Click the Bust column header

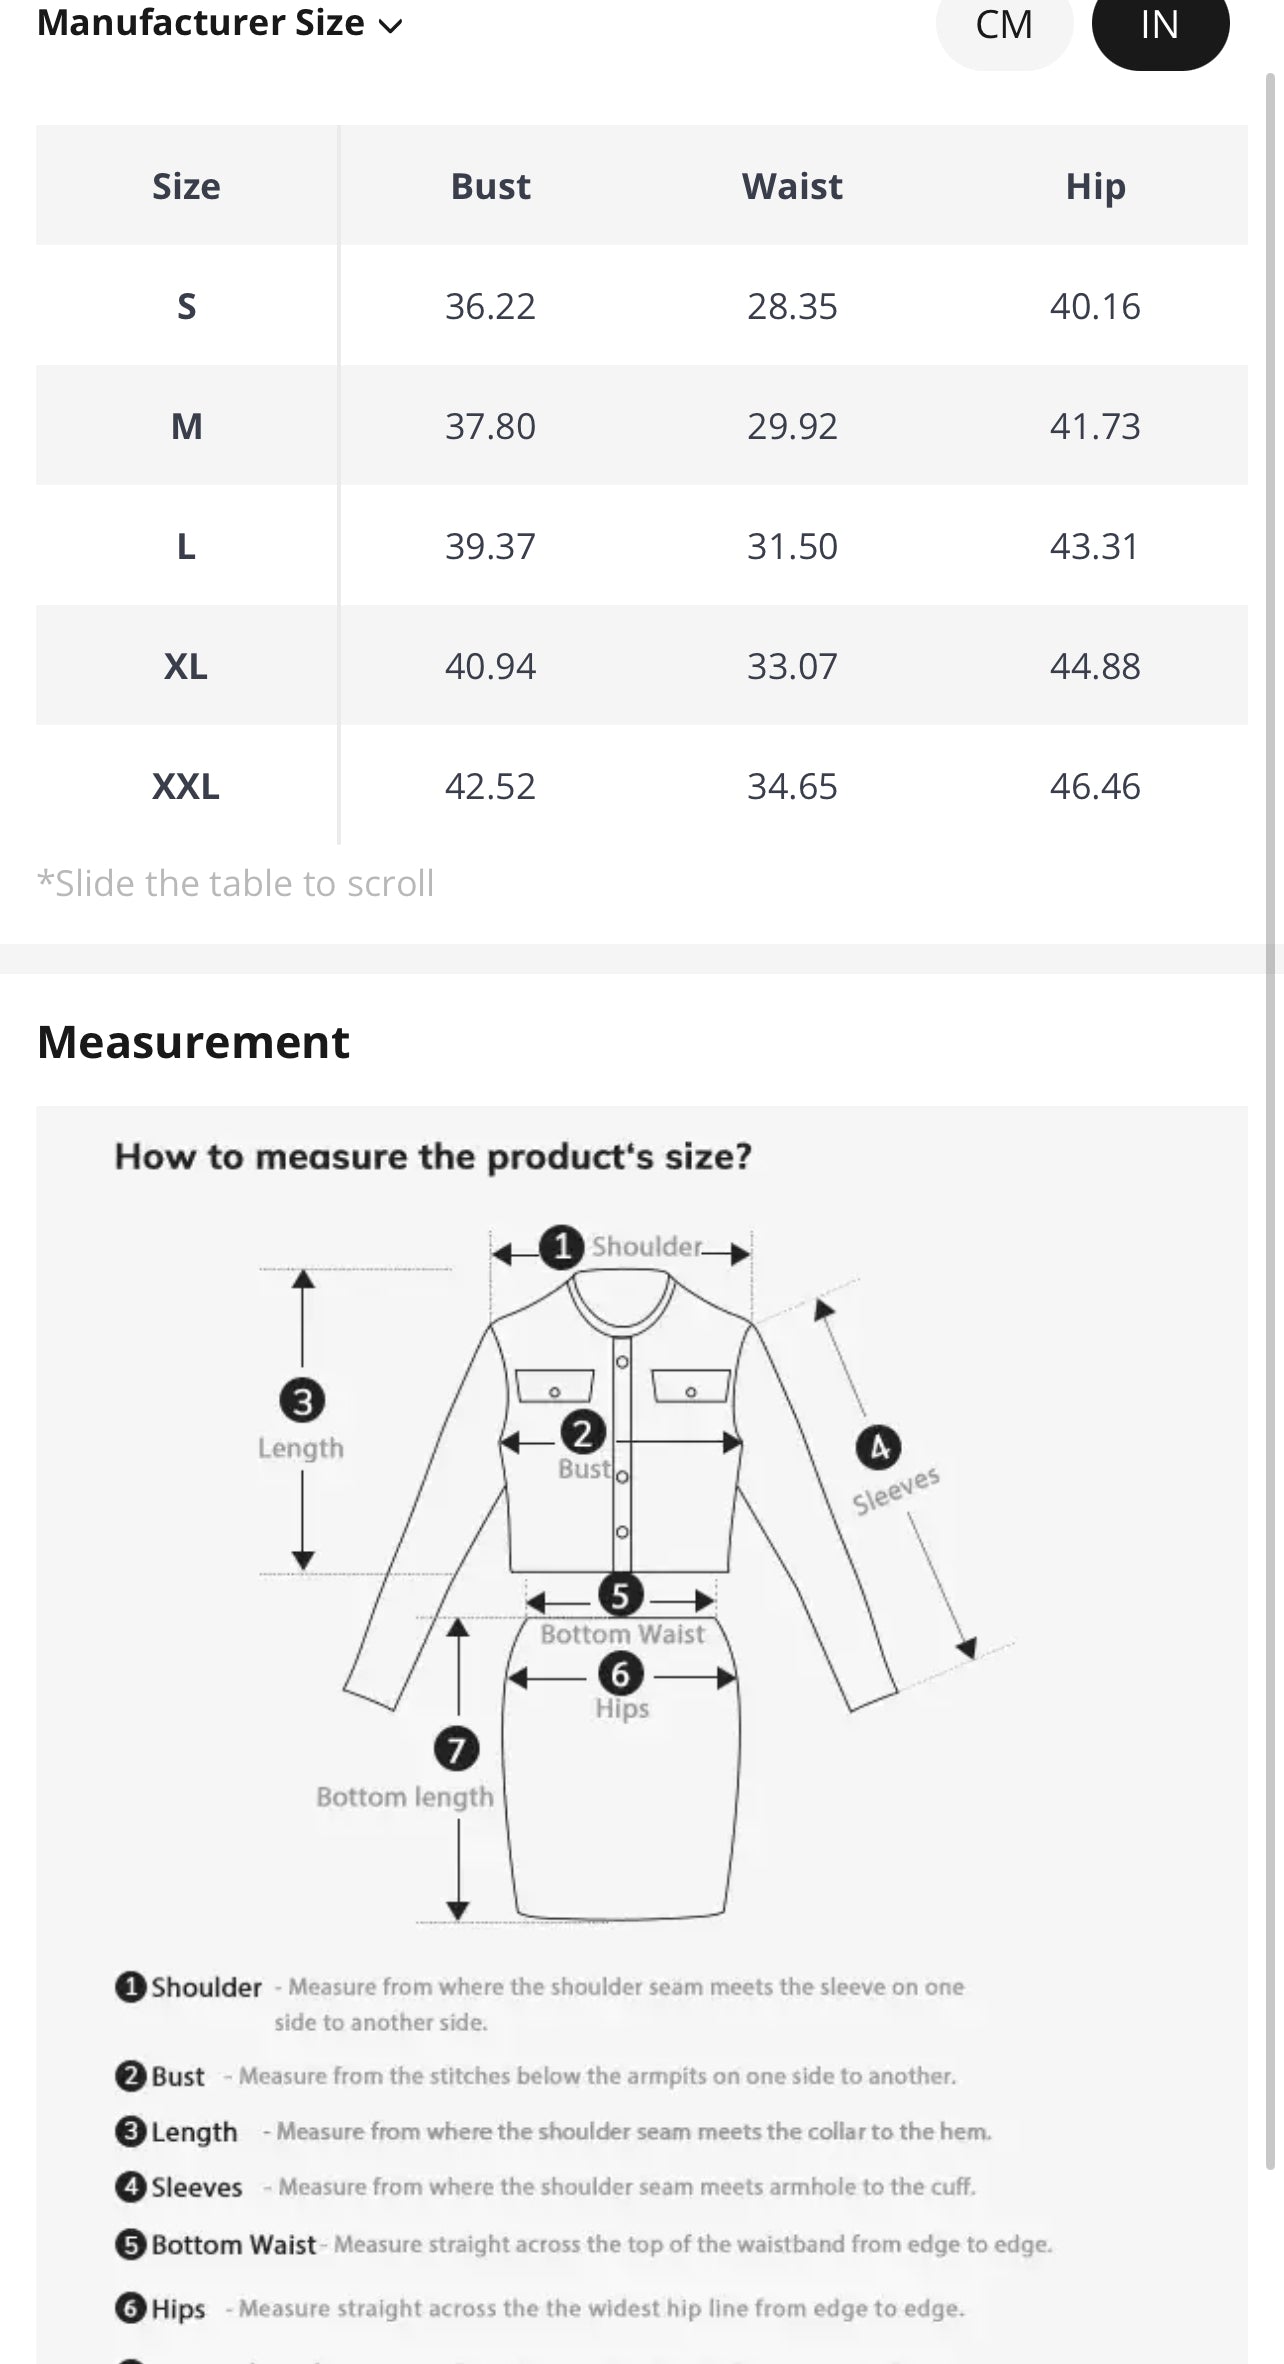click(x=490, y=186)
